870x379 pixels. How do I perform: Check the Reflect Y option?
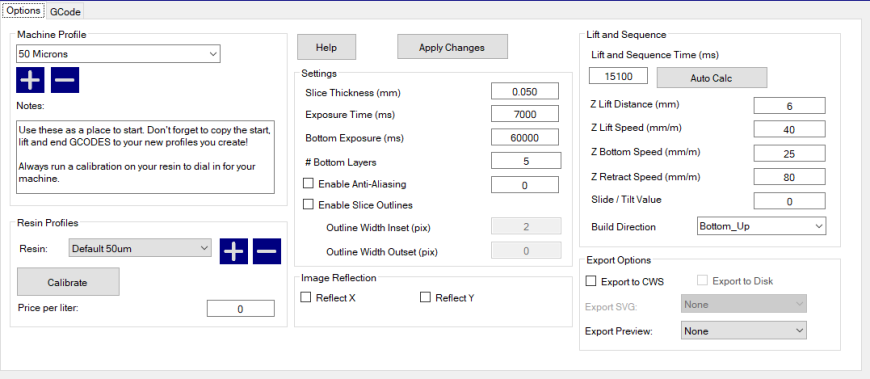[425, 297]
